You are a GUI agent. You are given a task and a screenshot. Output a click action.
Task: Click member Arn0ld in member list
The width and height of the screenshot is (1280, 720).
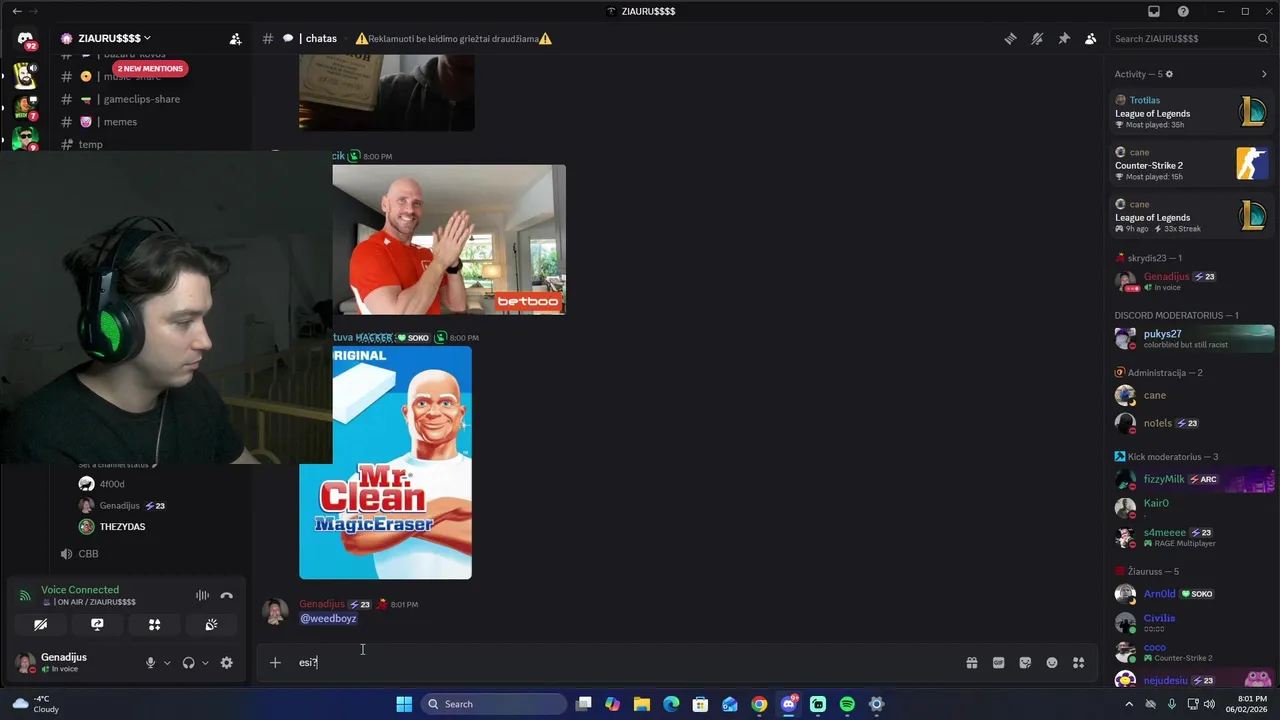(x=1192, y=594)
